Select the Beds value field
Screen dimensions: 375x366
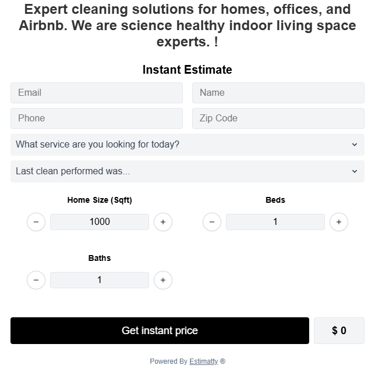275,222
